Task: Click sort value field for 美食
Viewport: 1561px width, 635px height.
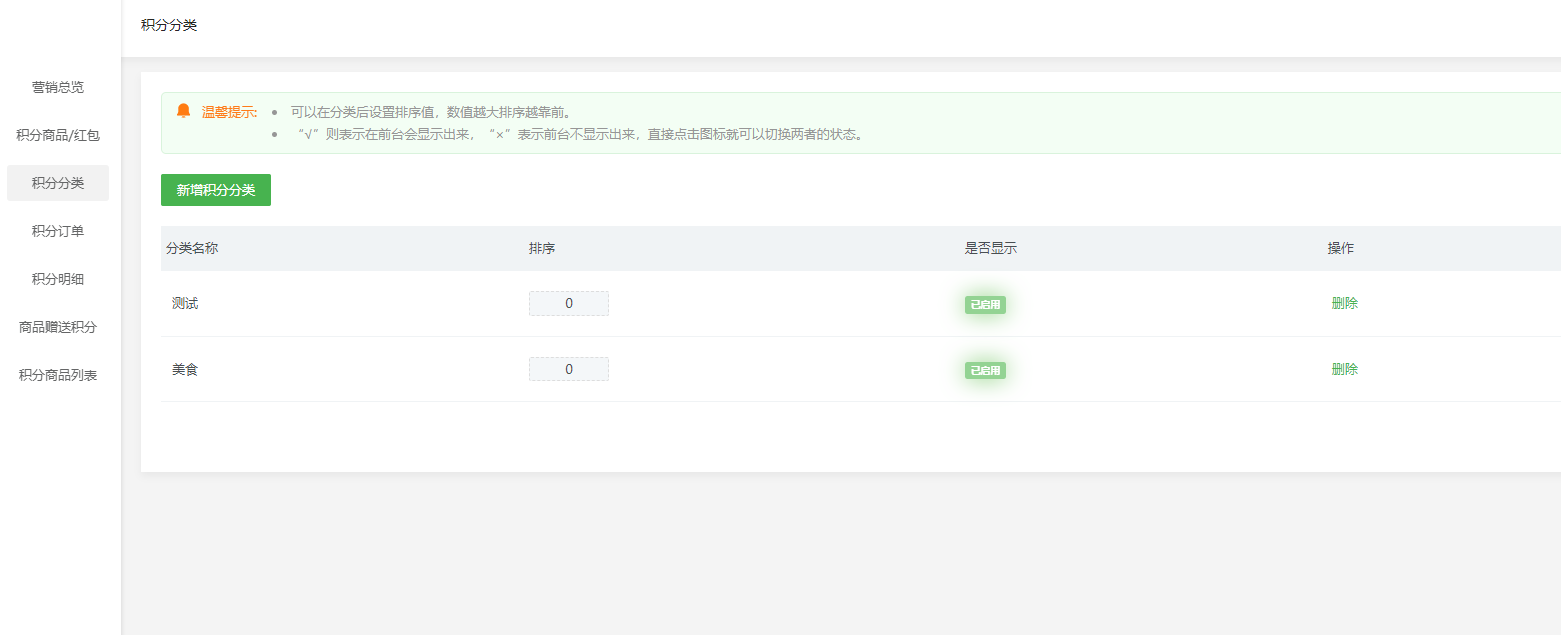Action: pos(569,369)
